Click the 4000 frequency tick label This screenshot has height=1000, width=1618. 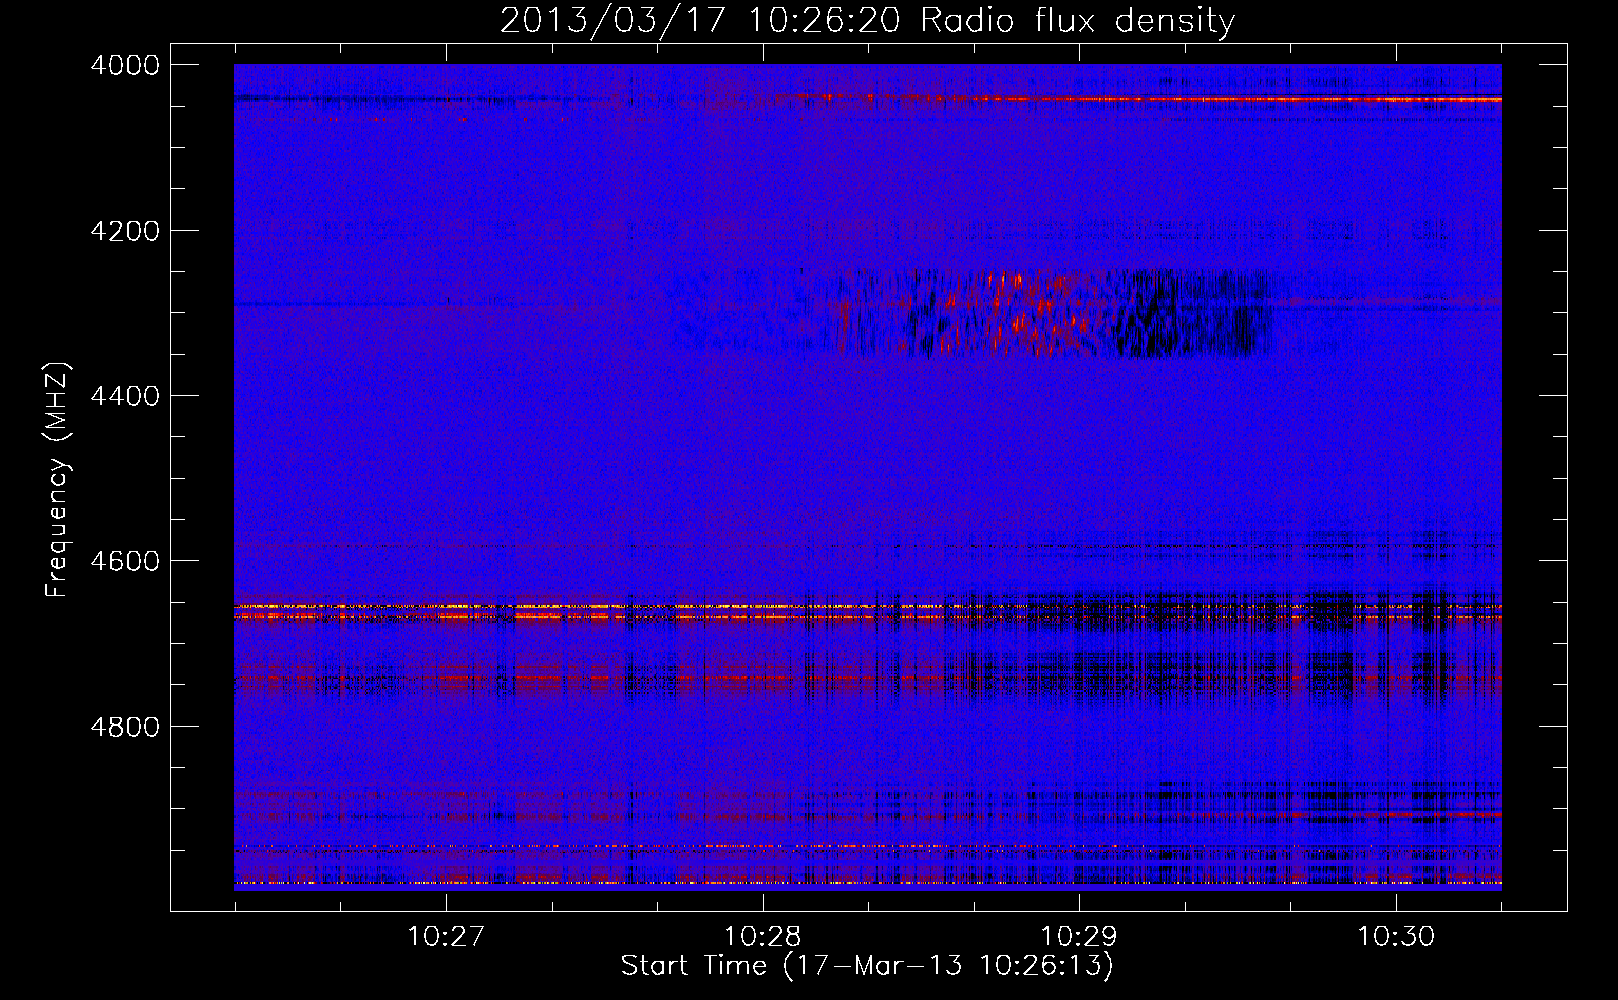pyautogui.click(x=125, y=65)
